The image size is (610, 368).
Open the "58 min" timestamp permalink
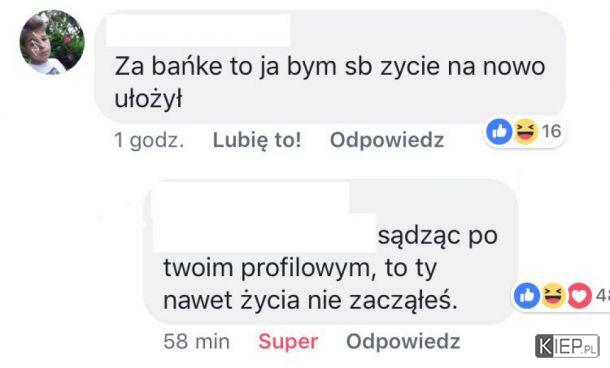[196, 342]
